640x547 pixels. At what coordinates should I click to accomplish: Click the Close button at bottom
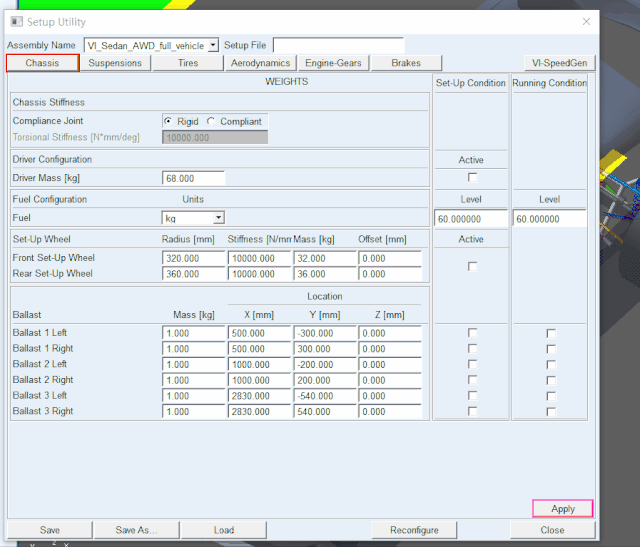pyautogui.click(x=552, y=530)
